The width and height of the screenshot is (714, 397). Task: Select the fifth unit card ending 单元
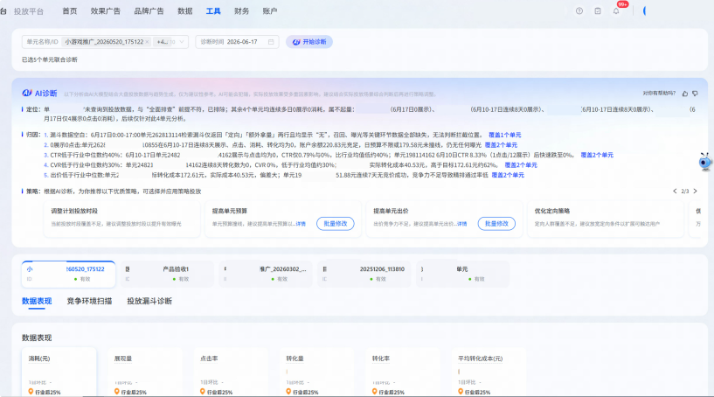tap(463, 274)
